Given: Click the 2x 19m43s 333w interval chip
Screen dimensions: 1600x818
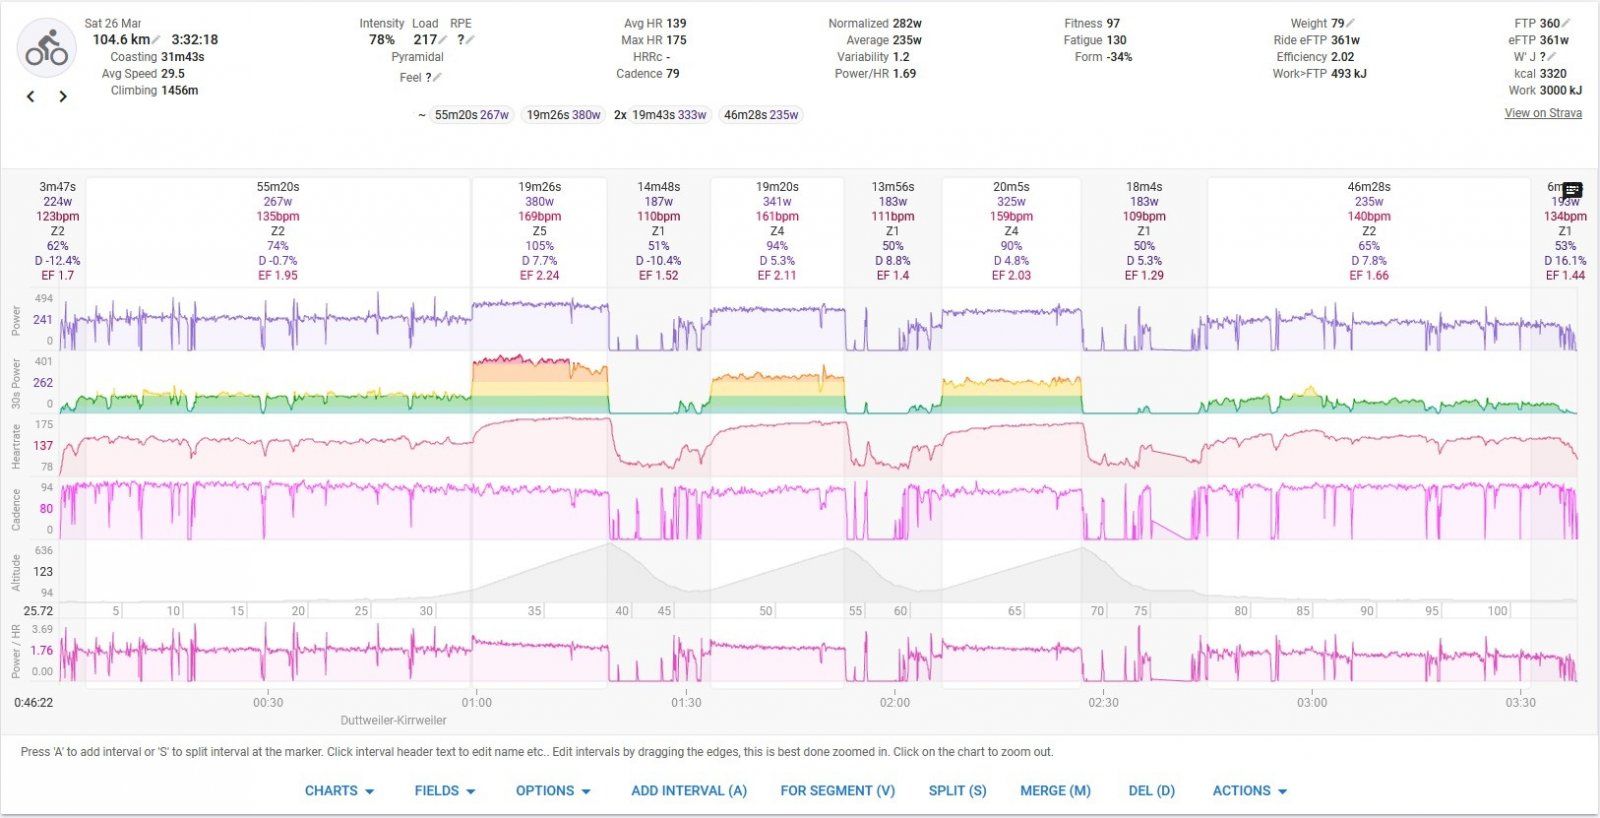Looking at the screenshot, I should click(x=661, y=115).
